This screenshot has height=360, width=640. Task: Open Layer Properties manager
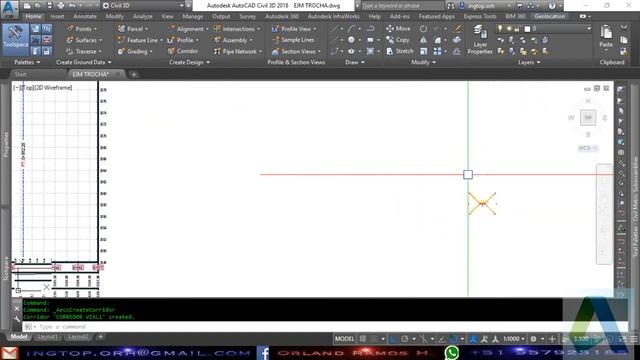tap(480, 40)
